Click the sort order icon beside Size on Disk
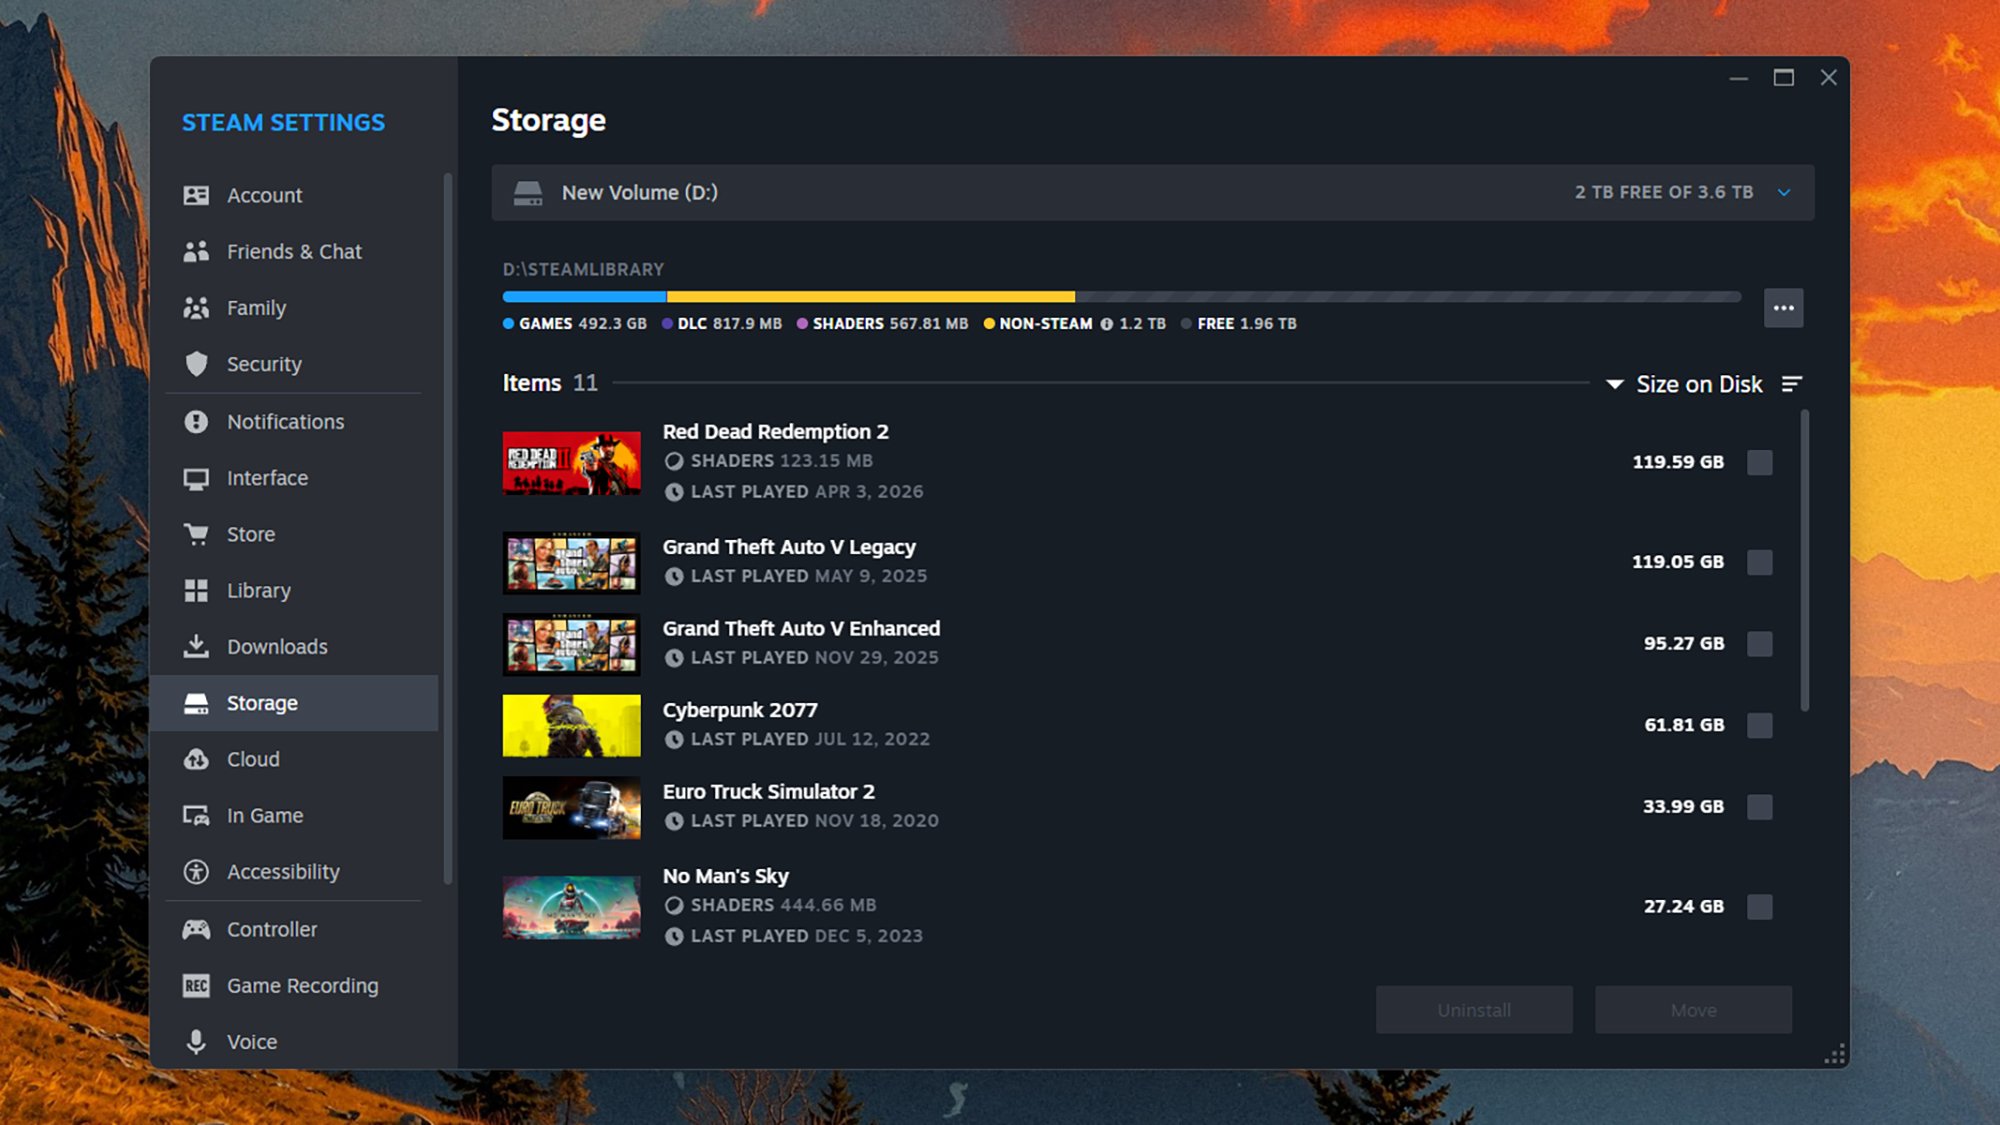Screen dimensions: 2000x1125 coord(1792,383)
